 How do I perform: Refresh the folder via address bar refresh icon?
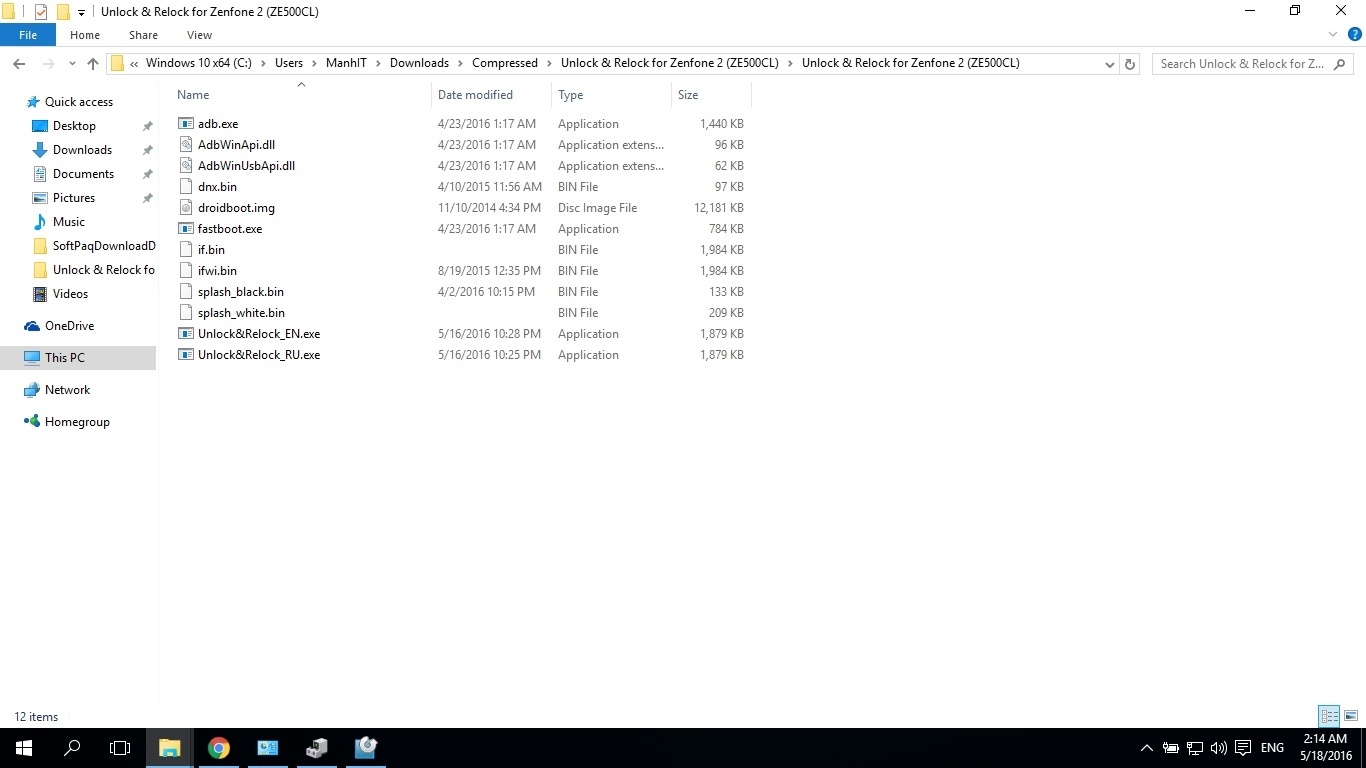(x=1130, y=63)
